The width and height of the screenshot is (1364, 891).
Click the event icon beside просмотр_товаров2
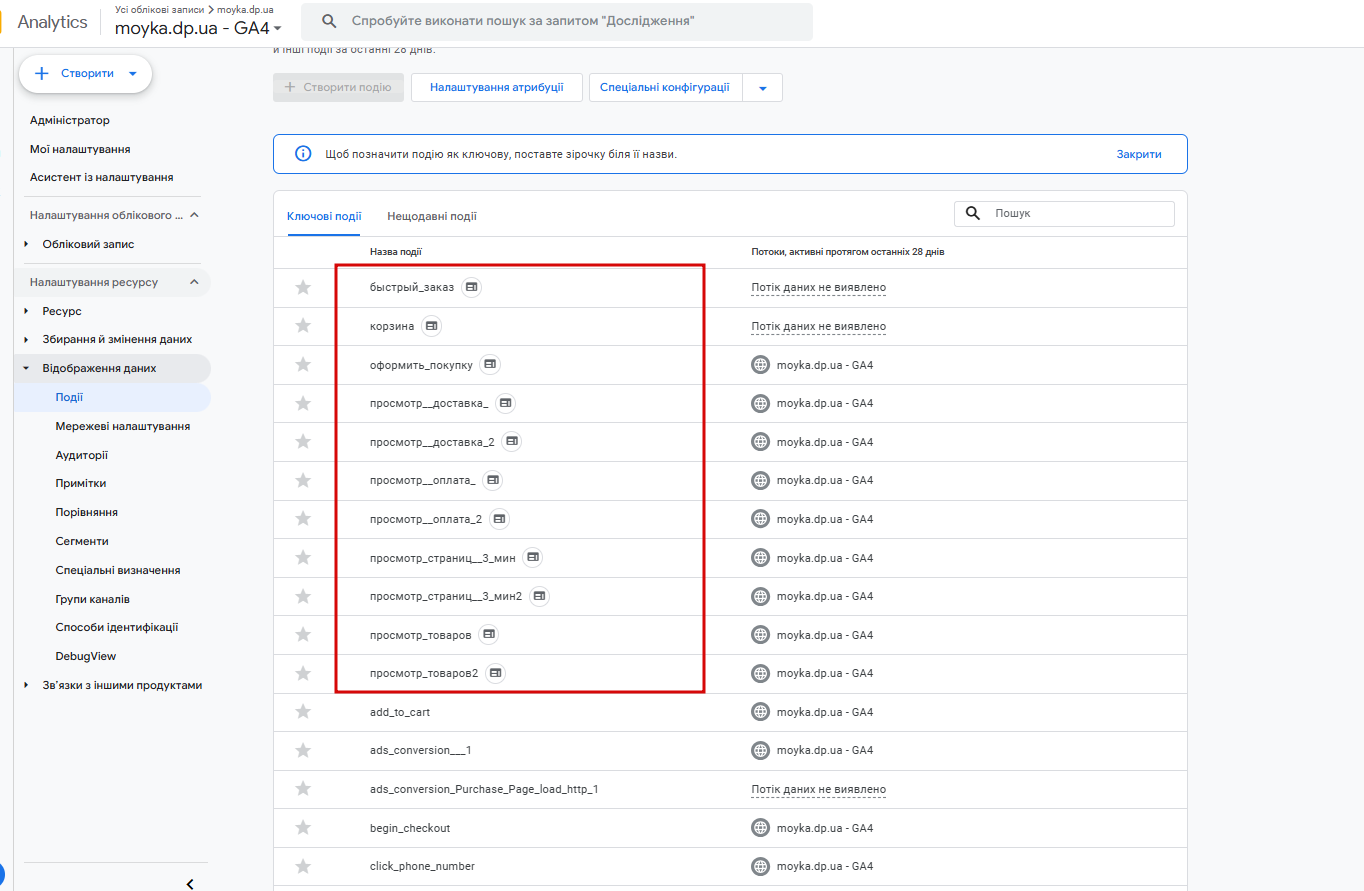[x=496, y=673]
